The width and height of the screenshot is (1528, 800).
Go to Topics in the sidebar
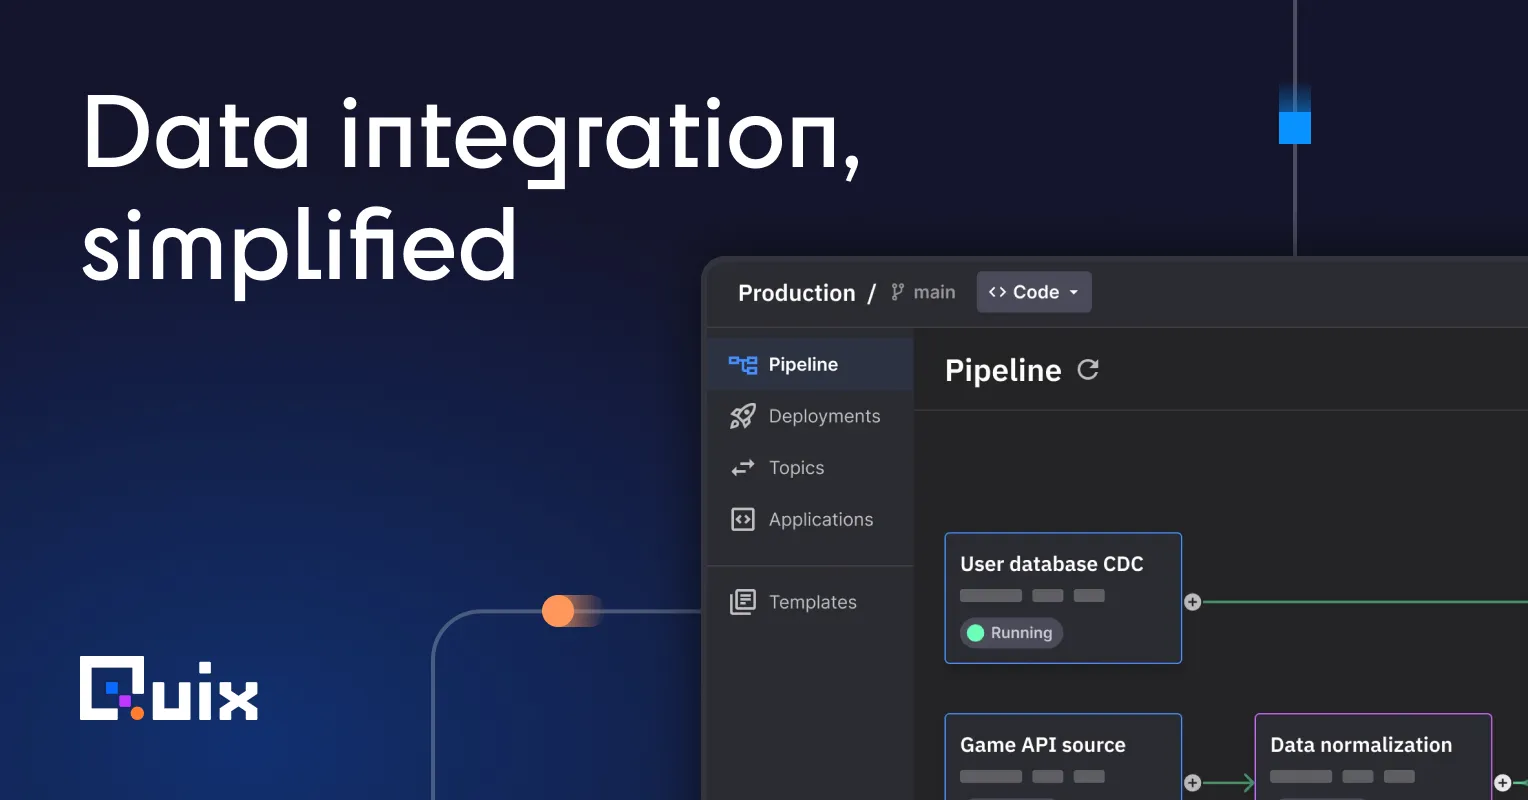coord(811,468)
